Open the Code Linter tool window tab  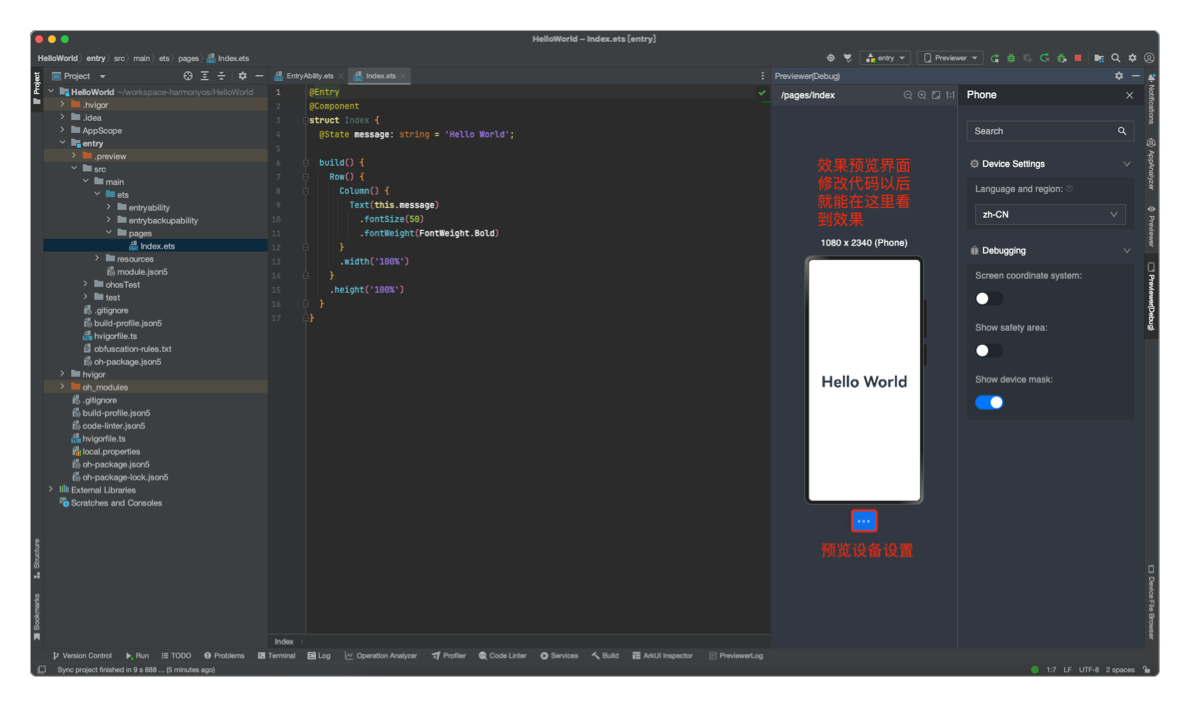(502, 655)
